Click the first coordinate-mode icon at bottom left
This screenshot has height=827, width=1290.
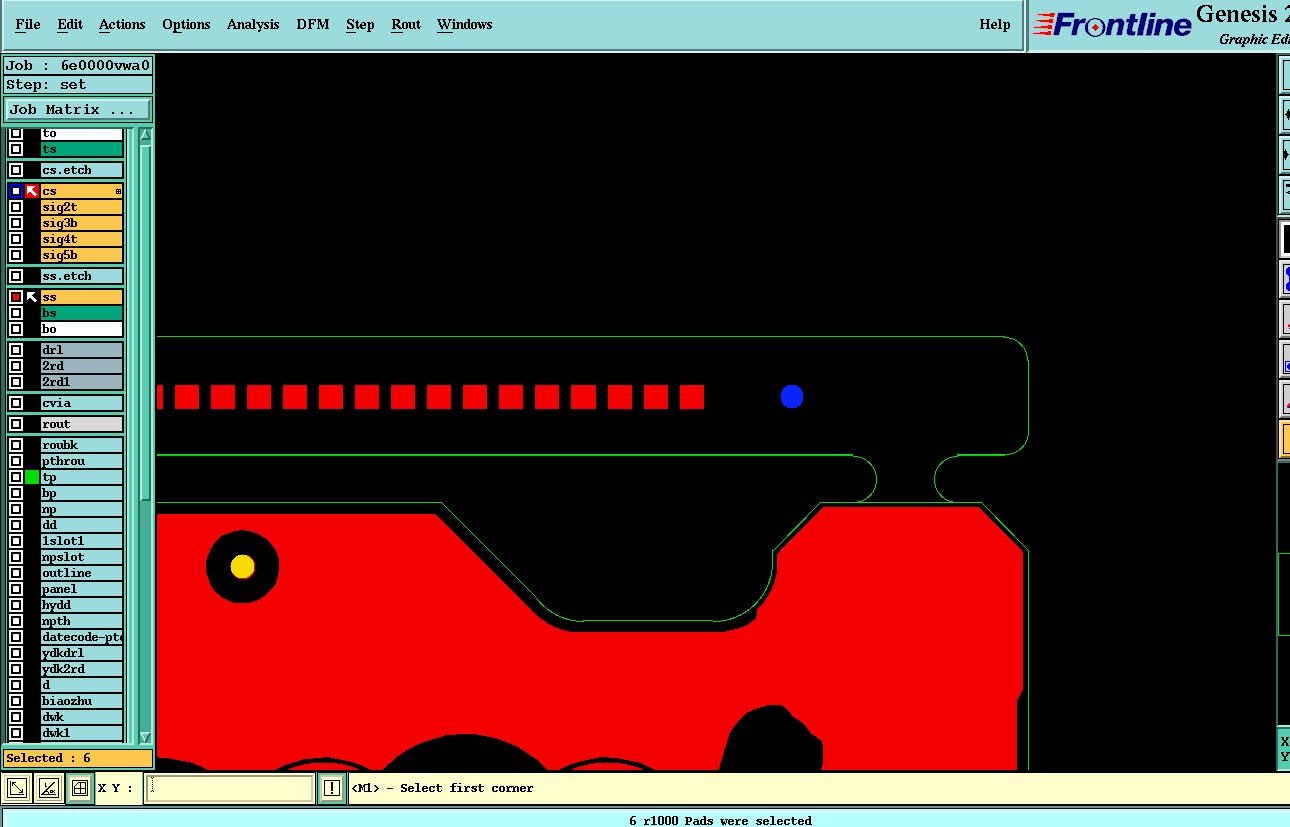click(x=17, y=788)
